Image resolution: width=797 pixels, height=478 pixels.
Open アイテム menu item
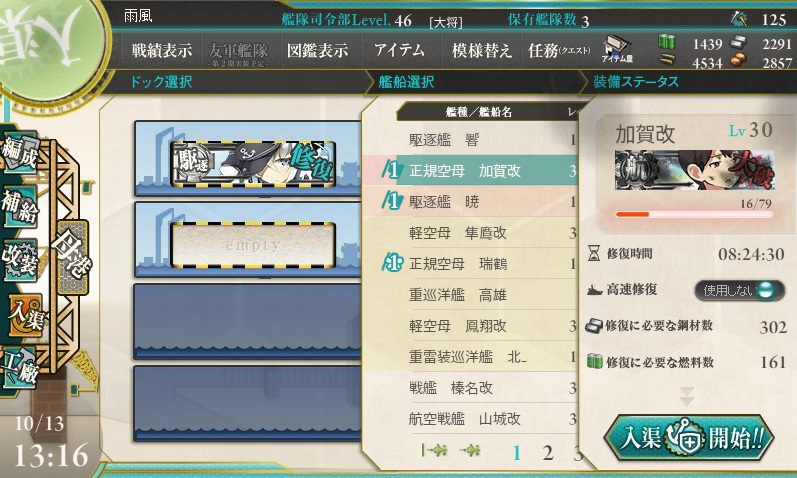399,50
